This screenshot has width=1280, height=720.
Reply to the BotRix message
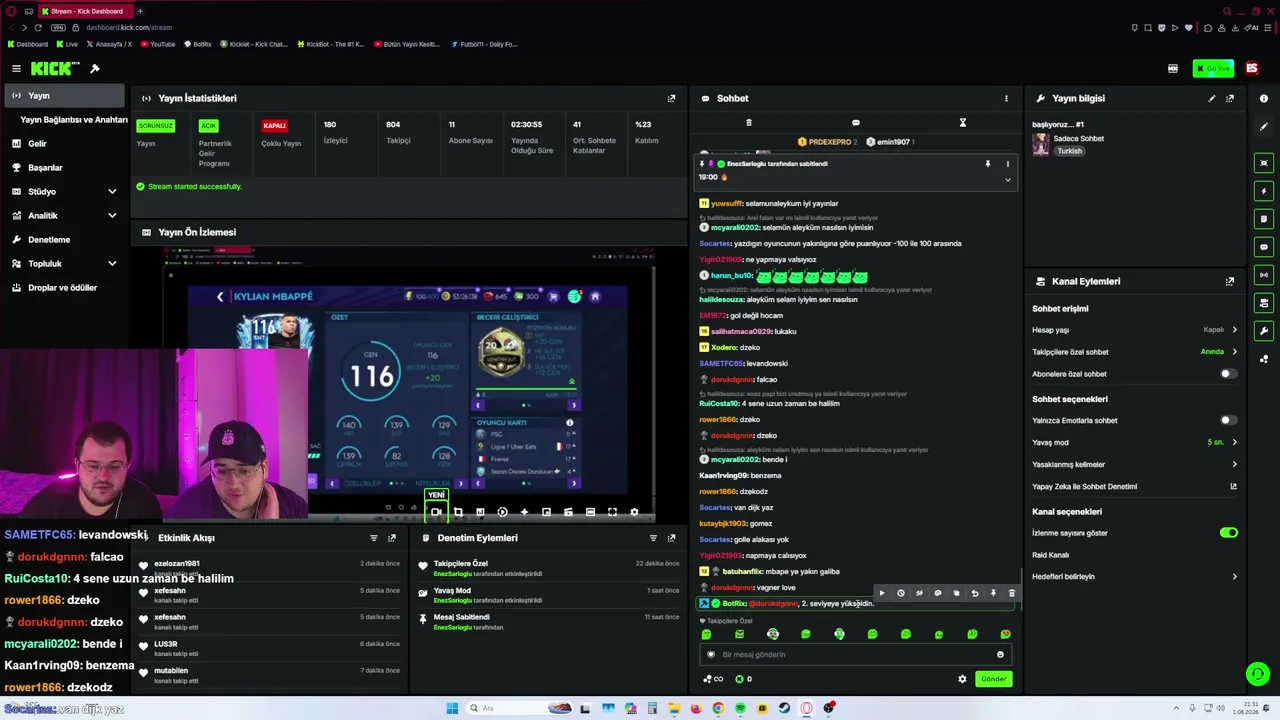975,593
